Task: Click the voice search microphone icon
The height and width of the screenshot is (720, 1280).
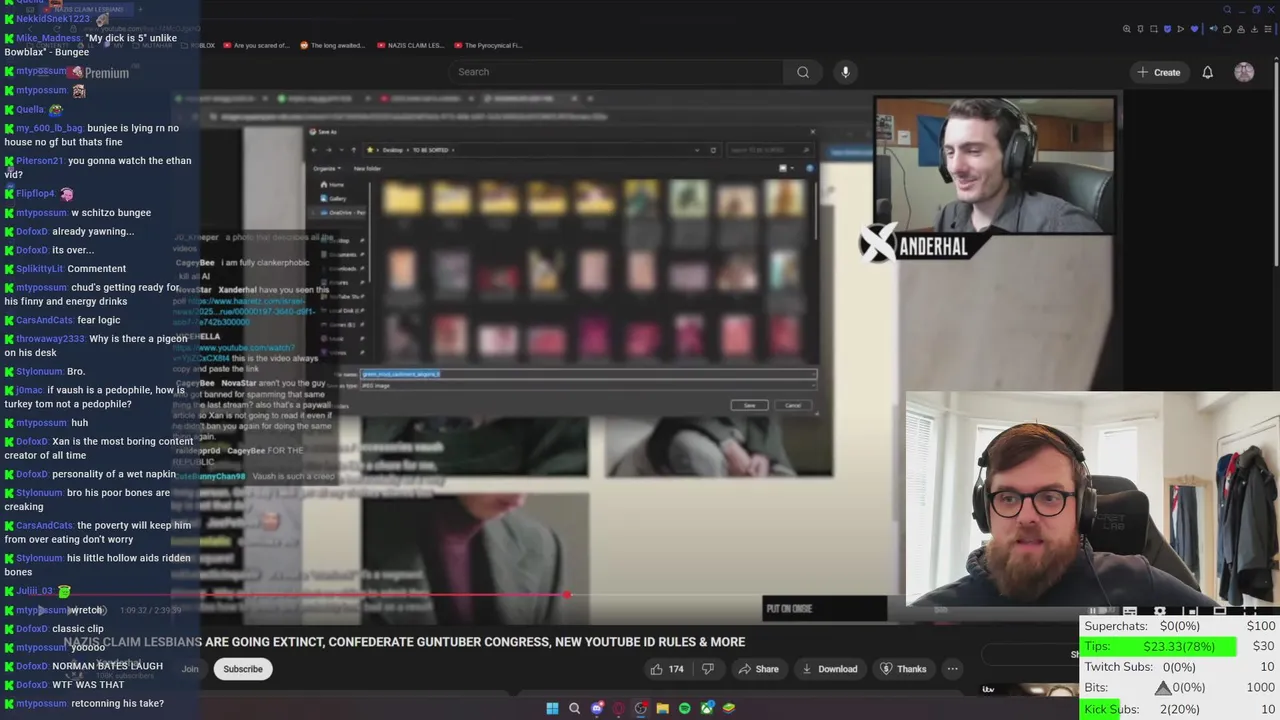Action: 845,72
